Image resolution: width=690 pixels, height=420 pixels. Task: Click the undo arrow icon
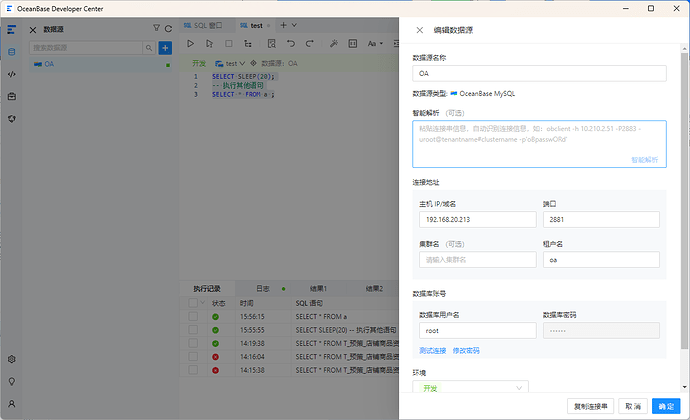coord(291,43)
